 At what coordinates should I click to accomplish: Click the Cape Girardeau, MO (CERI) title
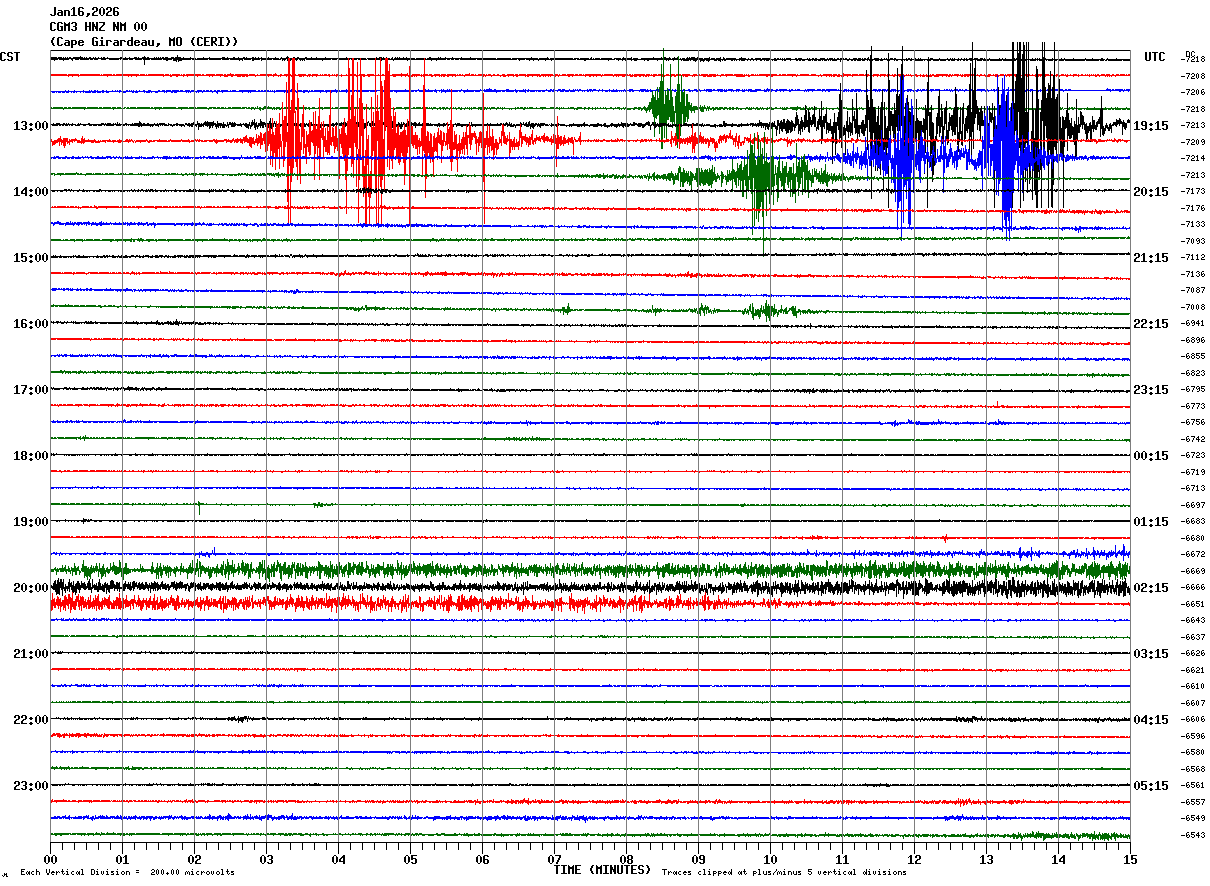144,42
